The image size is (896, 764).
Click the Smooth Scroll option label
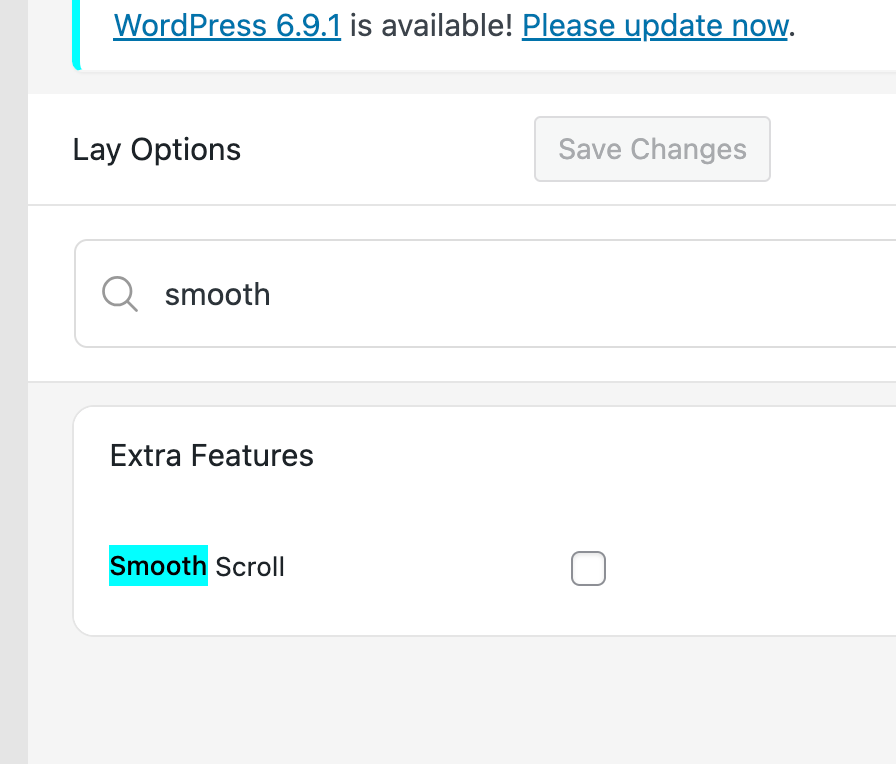197,566
